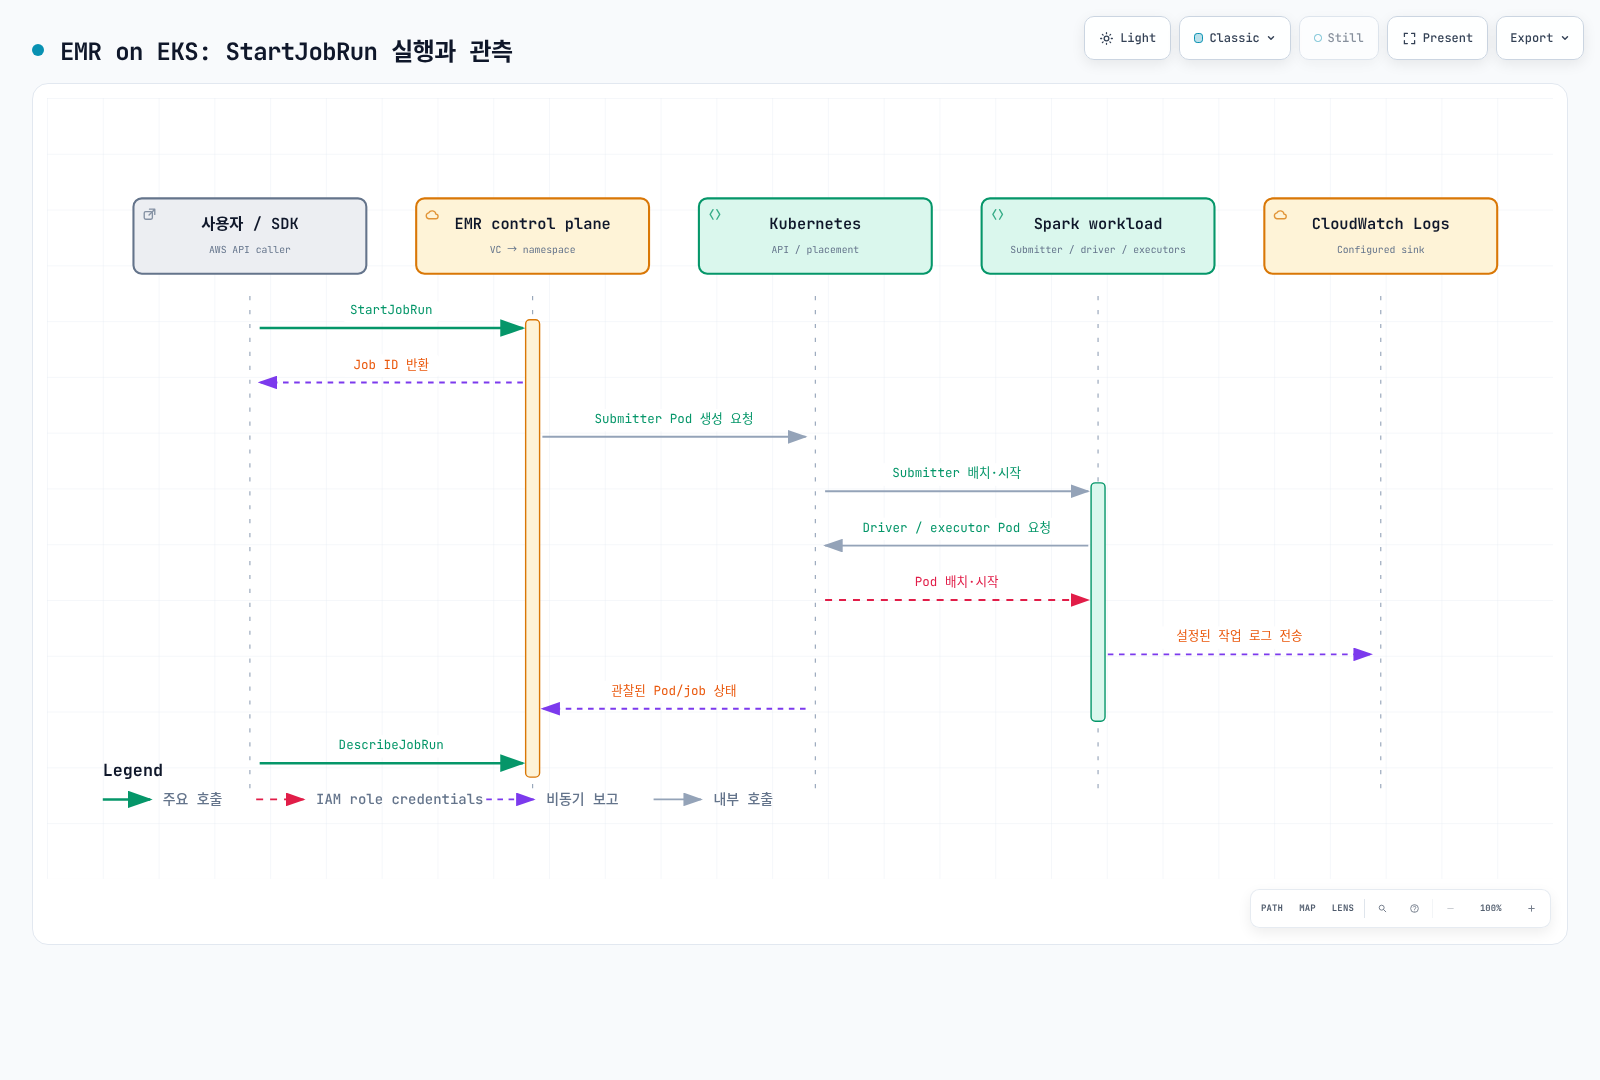Screen dimensions: 1600x1080
Task: Click the cloud icon on EMR control plane card
Action: click(432, 214)
